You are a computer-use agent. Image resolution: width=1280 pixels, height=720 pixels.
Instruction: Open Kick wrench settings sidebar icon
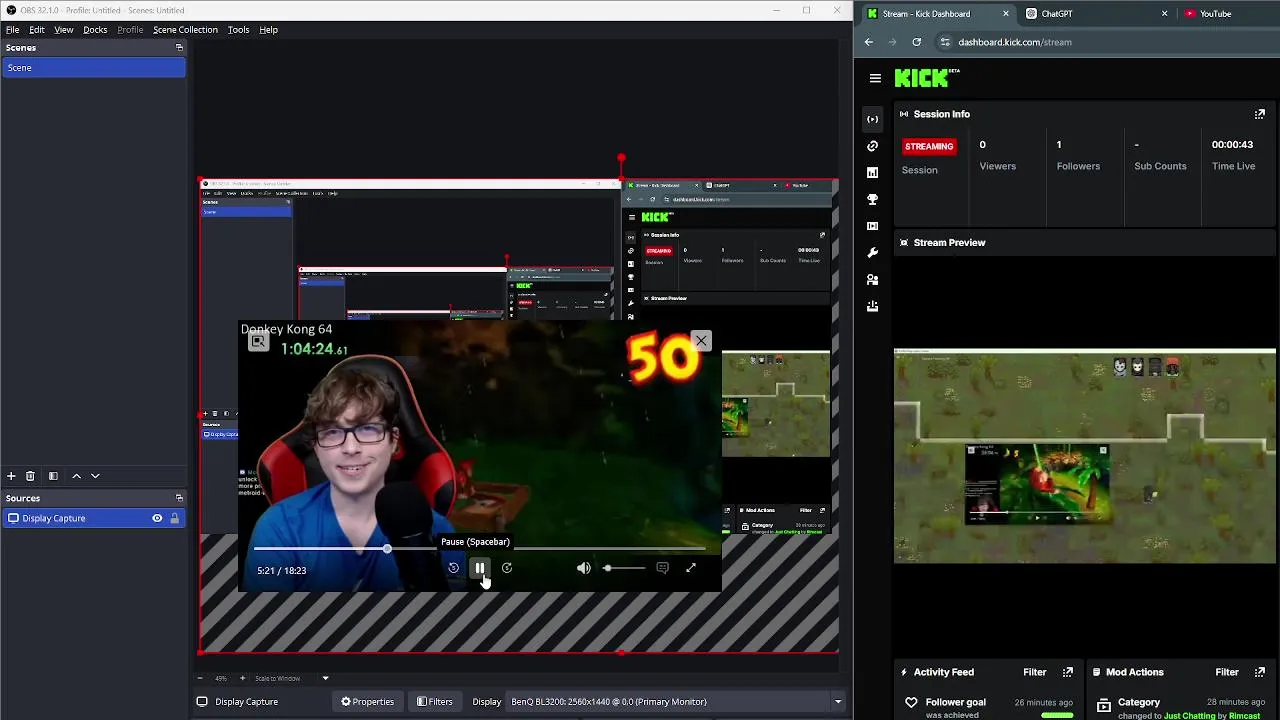(x=872, y=253)
